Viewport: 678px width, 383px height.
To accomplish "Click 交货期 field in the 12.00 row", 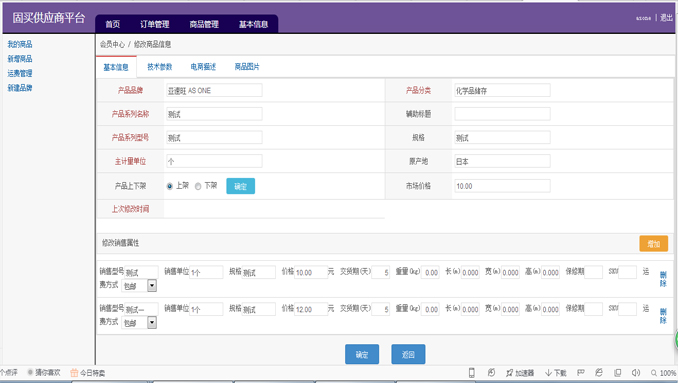I will point(381,309).
